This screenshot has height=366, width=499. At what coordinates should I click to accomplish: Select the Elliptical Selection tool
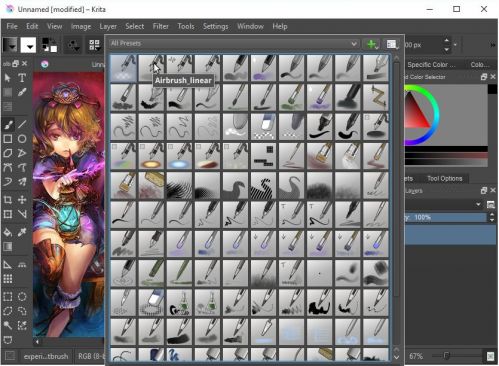[x=22, y=297]
